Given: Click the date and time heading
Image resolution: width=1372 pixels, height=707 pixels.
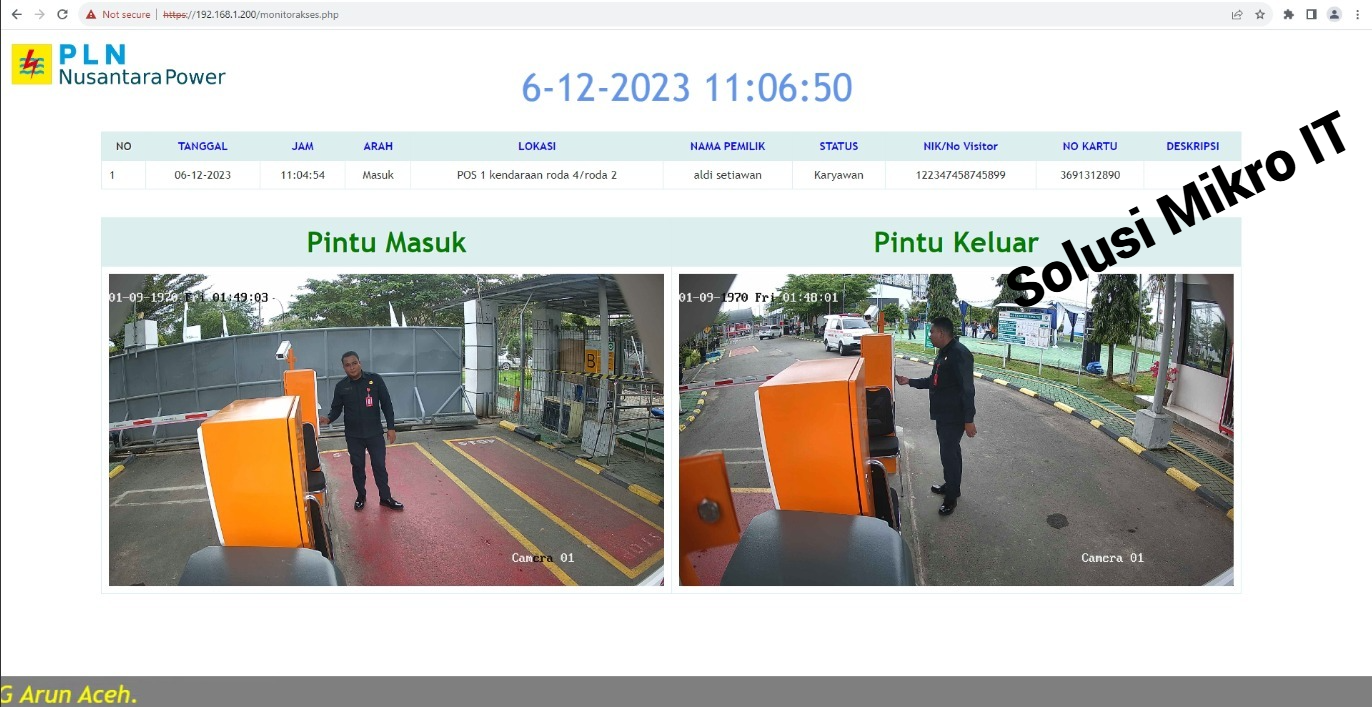Looking at the screenshot, I should click(x=686, y=88).
